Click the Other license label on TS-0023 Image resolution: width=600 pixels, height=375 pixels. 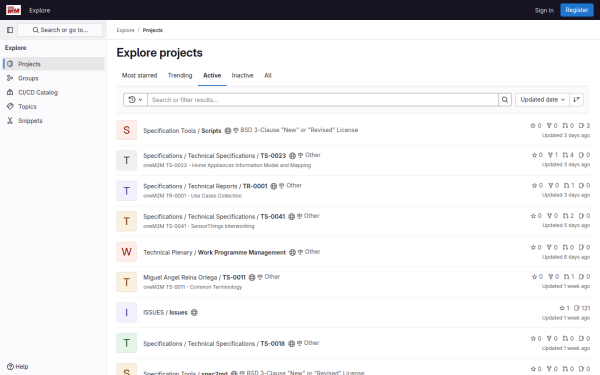tap(313, 155)
